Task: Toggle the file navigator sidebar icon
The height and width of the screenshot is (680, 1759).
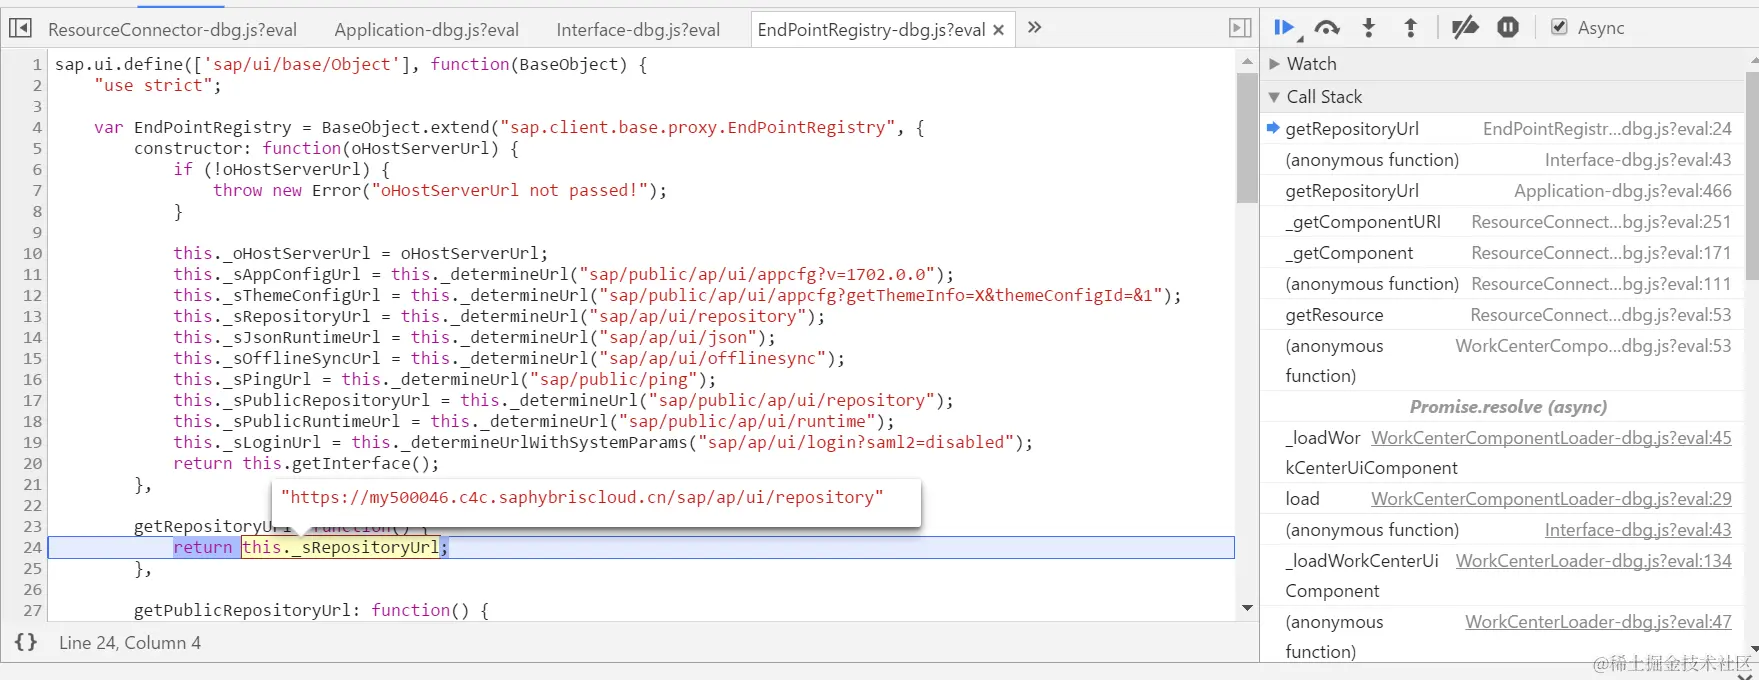Action: click(x=20, y=28)
